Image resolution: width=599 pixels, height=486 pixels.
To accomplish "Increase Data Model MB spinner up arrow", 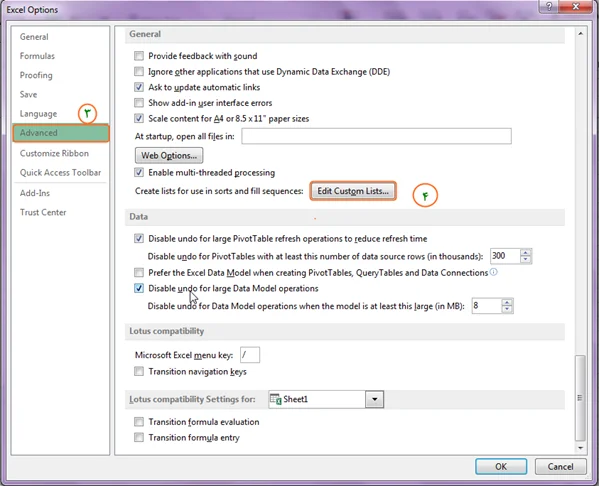I will [507, 302].
